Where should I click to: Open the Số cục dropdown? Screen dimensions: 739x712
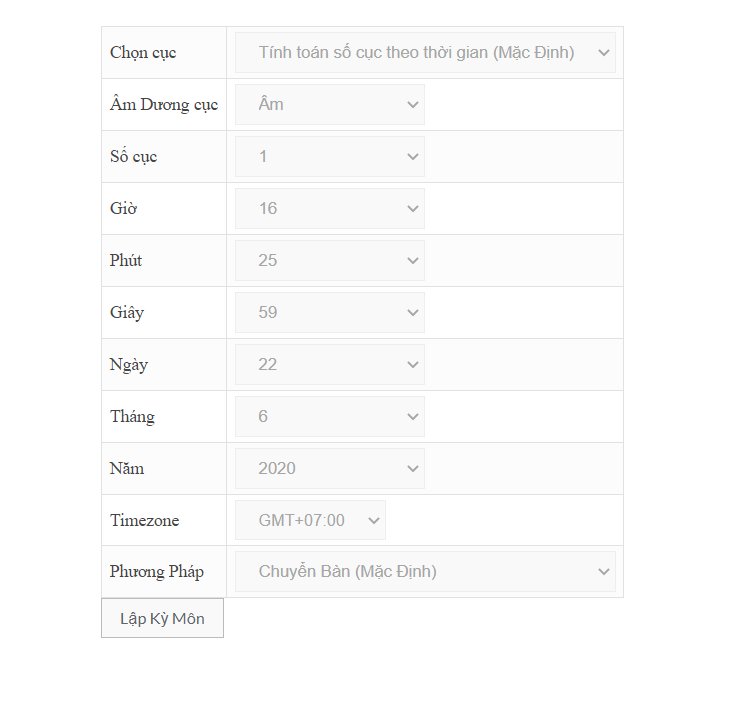click(x=329, y=156)
